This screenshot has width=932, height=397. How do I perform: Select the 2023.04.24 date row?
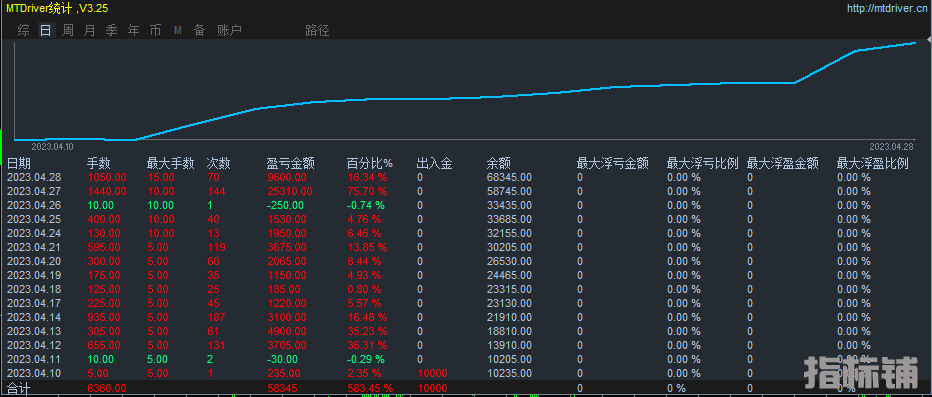click(x=34, y=233)
